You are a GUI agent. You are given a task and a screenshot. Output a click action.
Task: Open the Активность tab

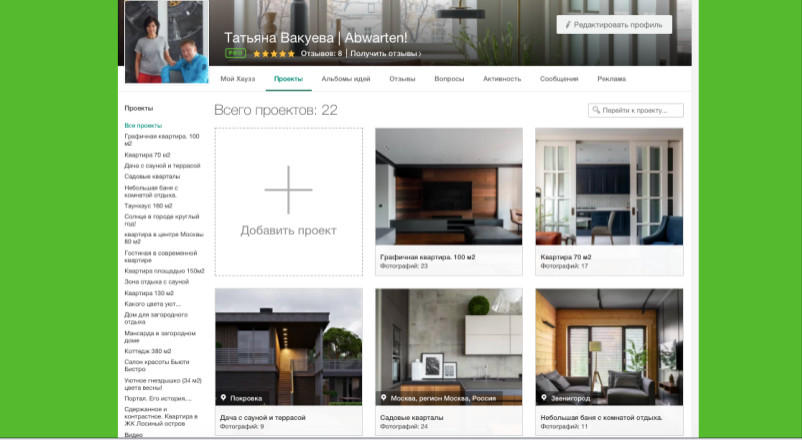(502, 79)
